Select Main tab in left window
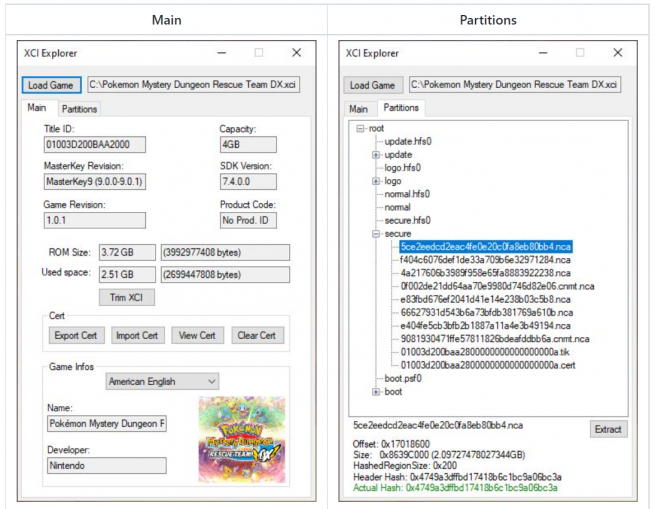The height and width of the screenshot is (509, 655). 37,108
